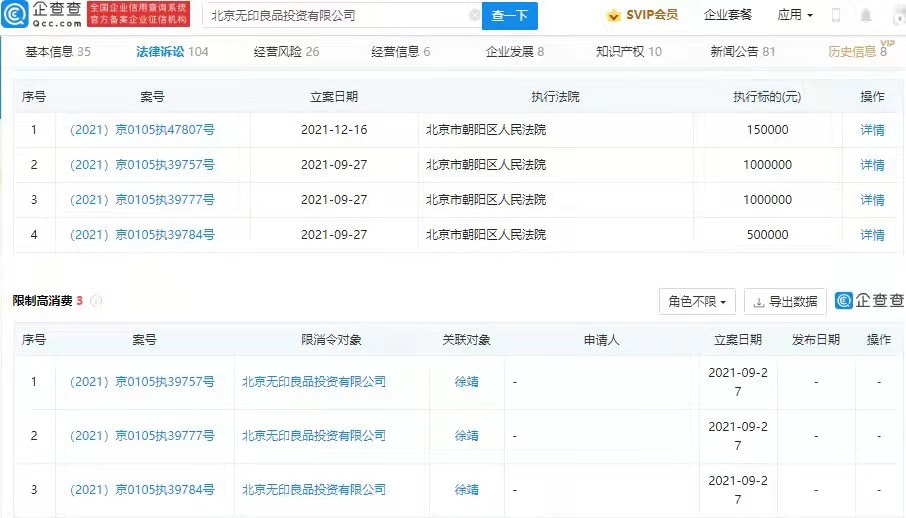
Task: Open 详情 for the 500000 execution row
Action: pos(872,235)
